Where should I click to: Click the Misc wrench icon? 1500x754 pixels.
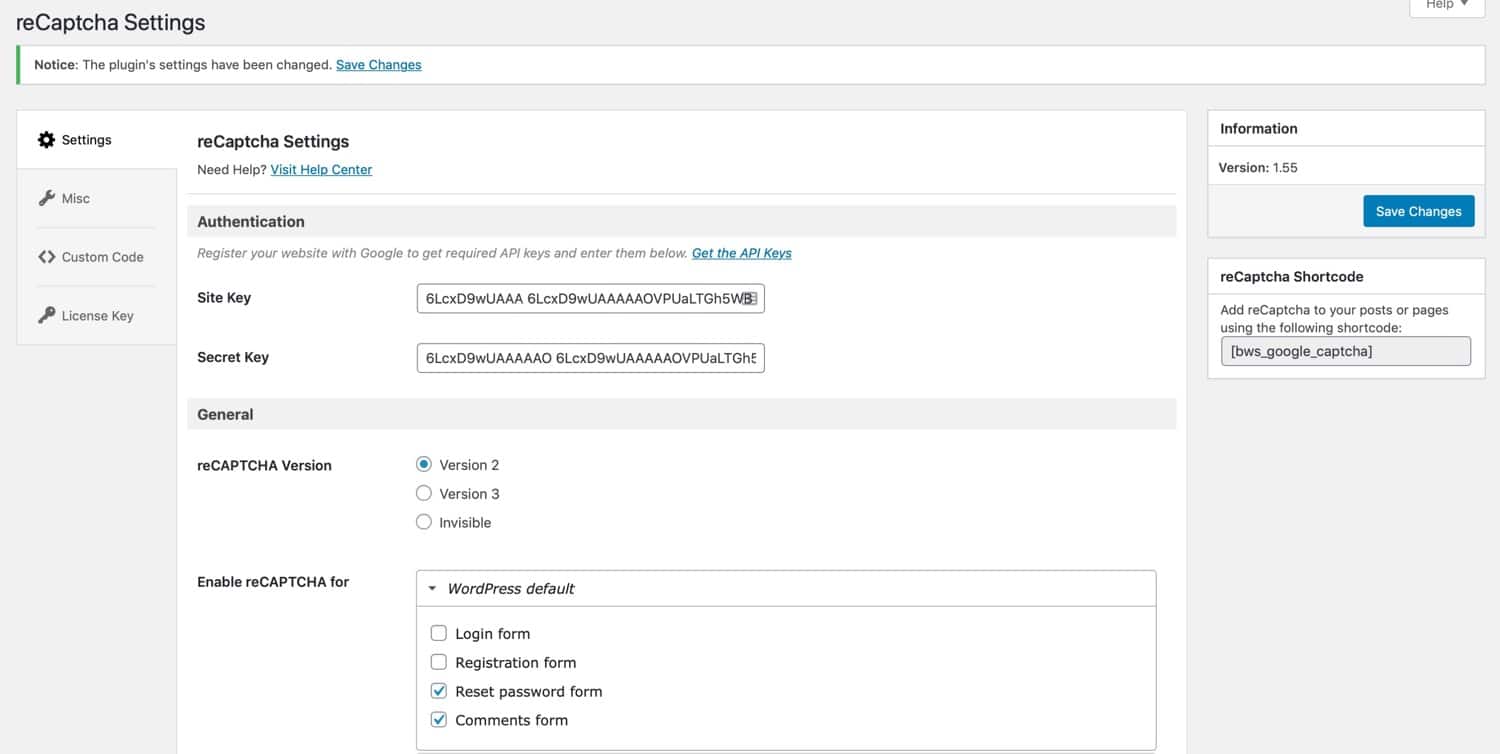click(x=48, y=197)
